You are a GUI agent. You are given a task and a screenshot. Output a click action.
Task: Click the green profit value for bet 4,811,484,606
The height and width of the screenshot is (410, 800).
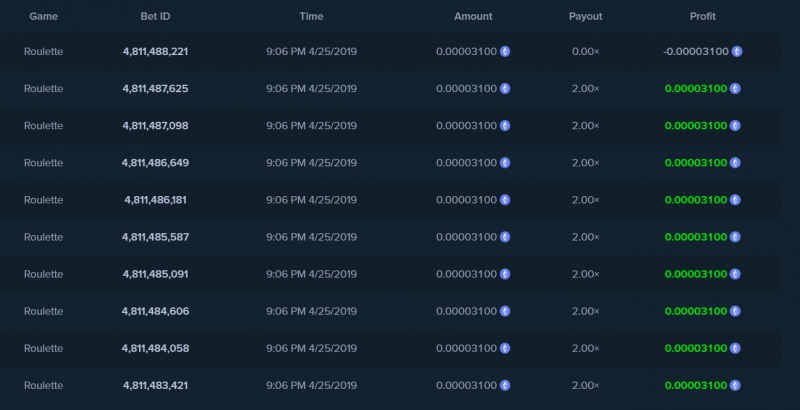click(696, 311)
